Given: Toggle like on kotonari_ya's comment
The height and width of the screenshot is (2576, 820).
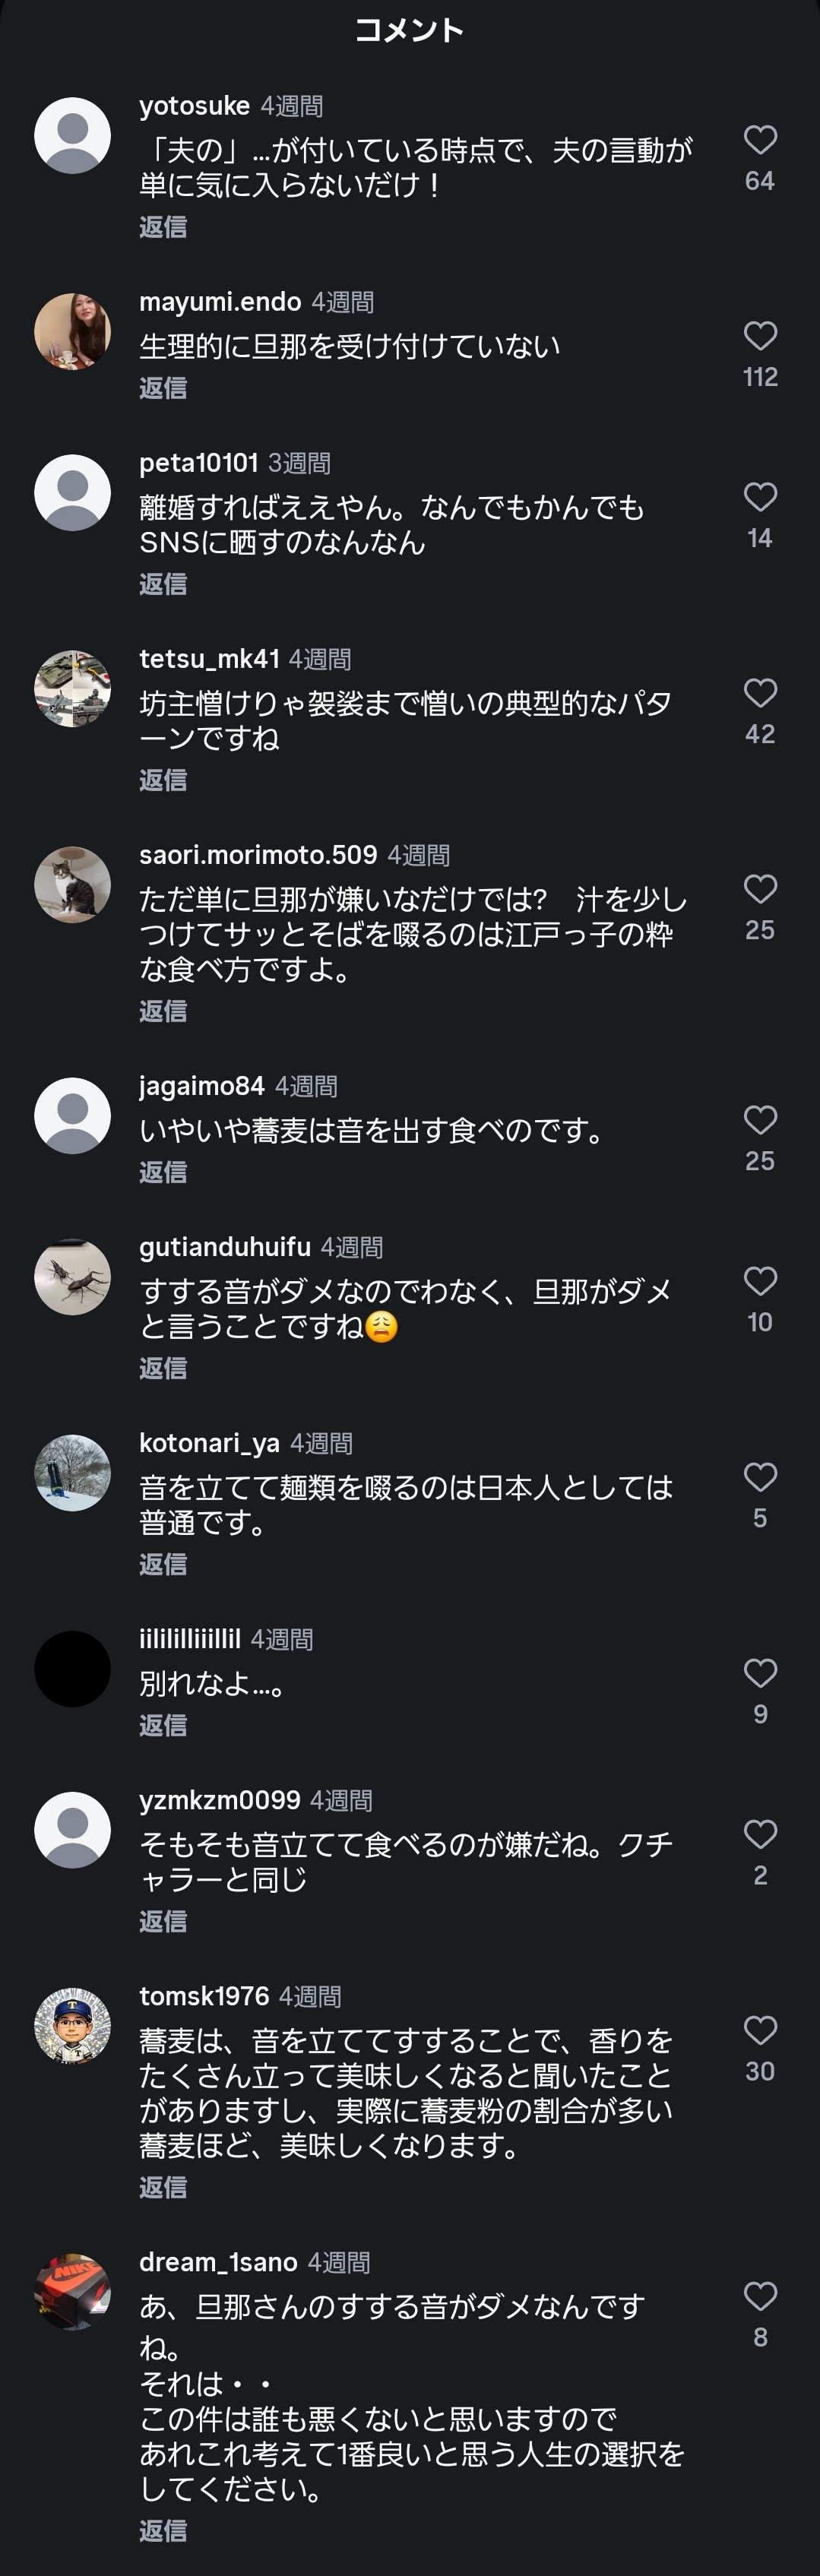Looking at the screenshot, I should point(760,1477).
